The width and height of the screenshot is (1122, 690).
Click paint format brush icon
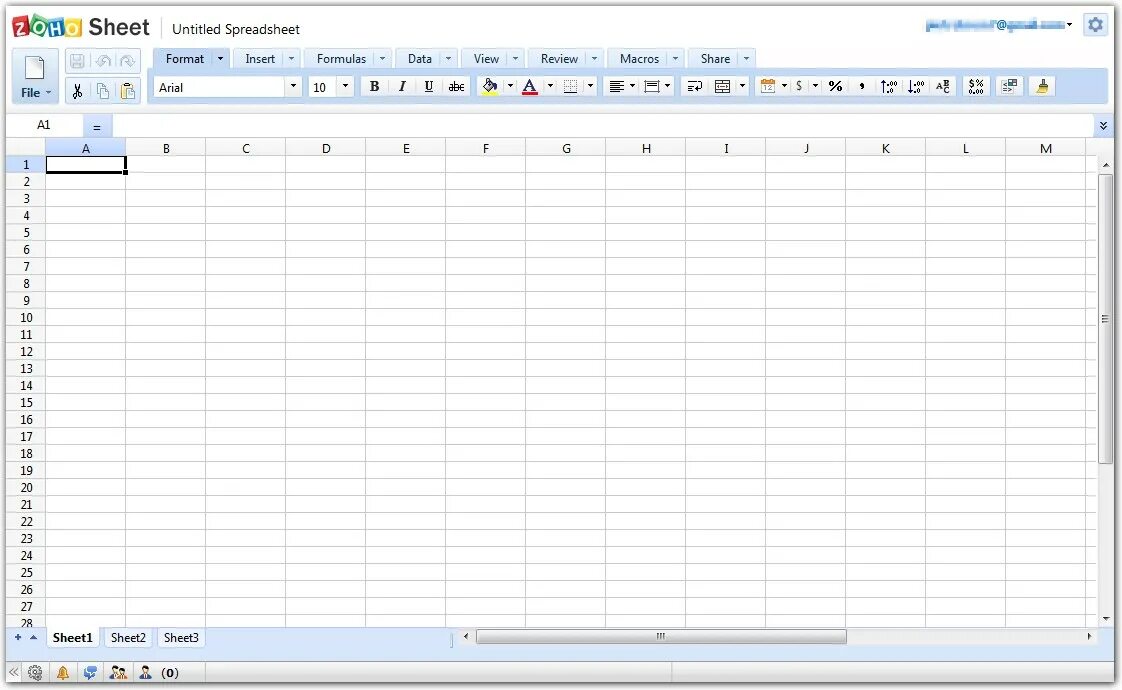tap(1043, 87)
